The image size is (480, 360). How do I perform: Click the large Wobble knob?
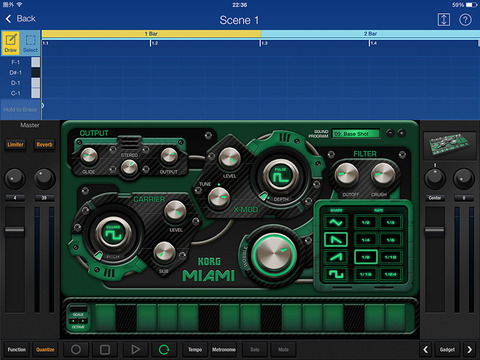tap(274, 254)
